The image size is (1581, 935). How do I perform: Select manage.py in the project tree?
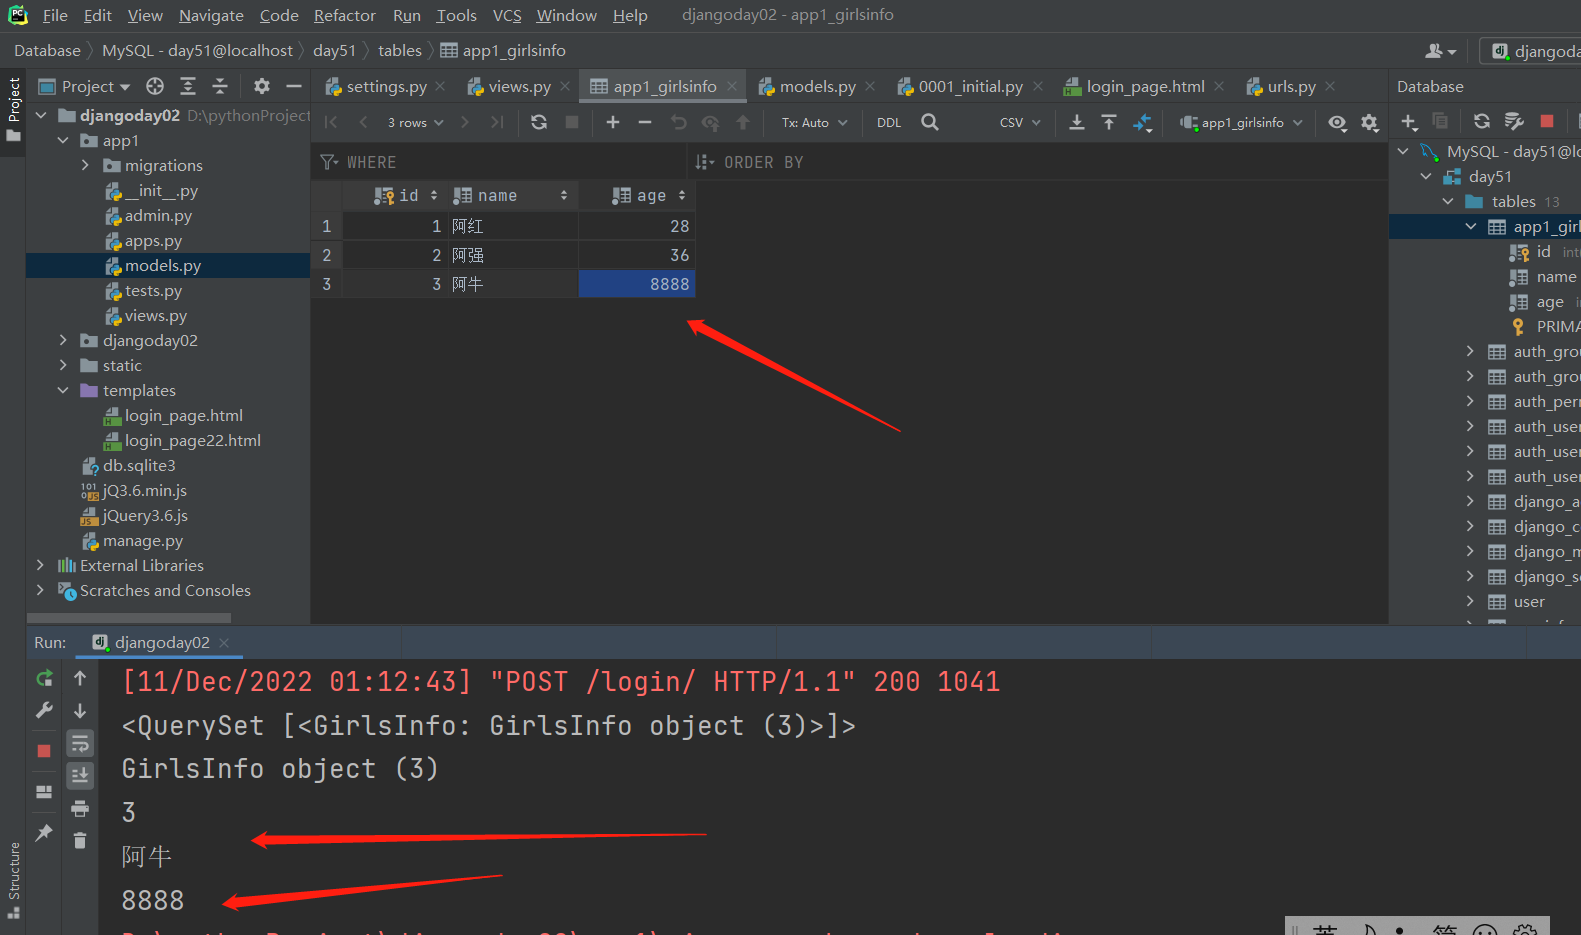[x=132, y=541]
